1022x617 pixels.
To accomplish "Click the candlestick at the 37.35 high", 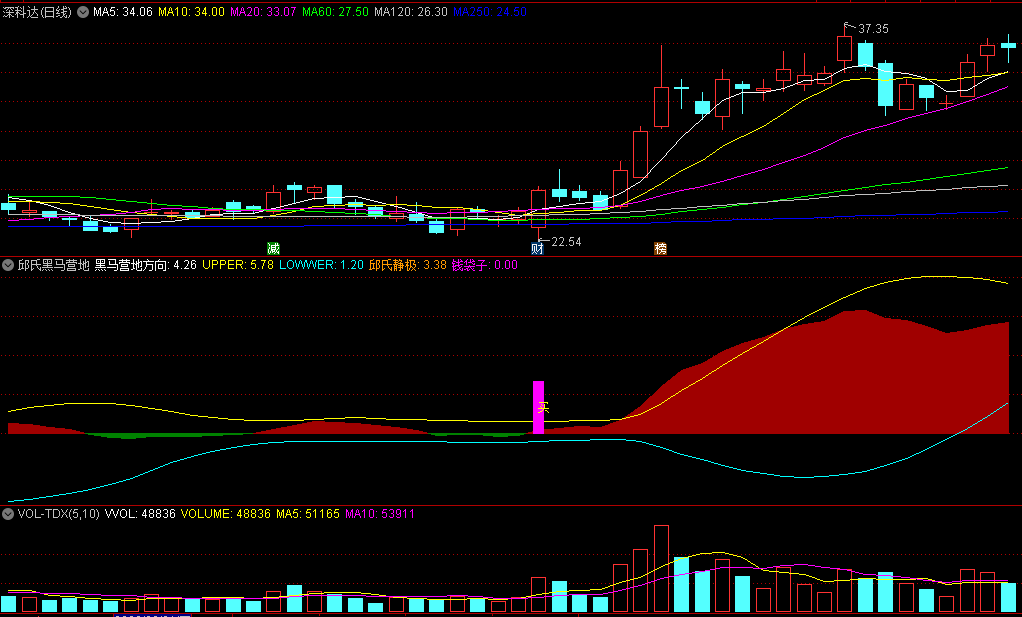I will (x=845, y=46).
